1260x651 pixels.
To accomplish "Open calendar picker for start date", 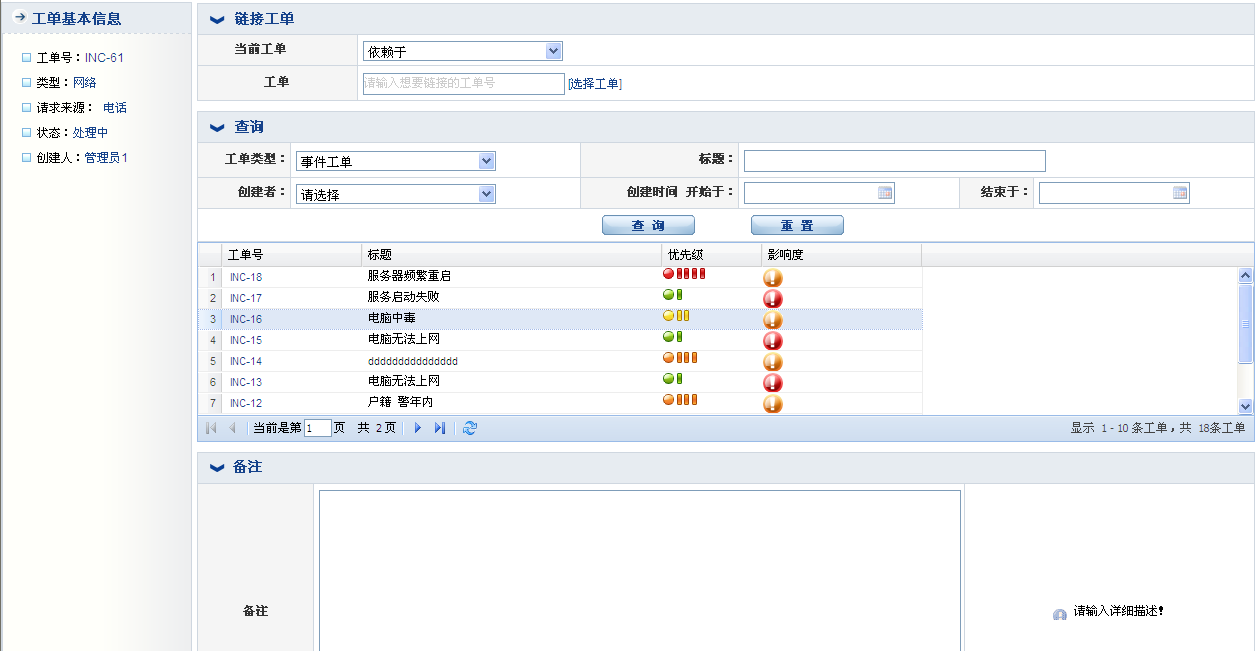I will 885,193.
